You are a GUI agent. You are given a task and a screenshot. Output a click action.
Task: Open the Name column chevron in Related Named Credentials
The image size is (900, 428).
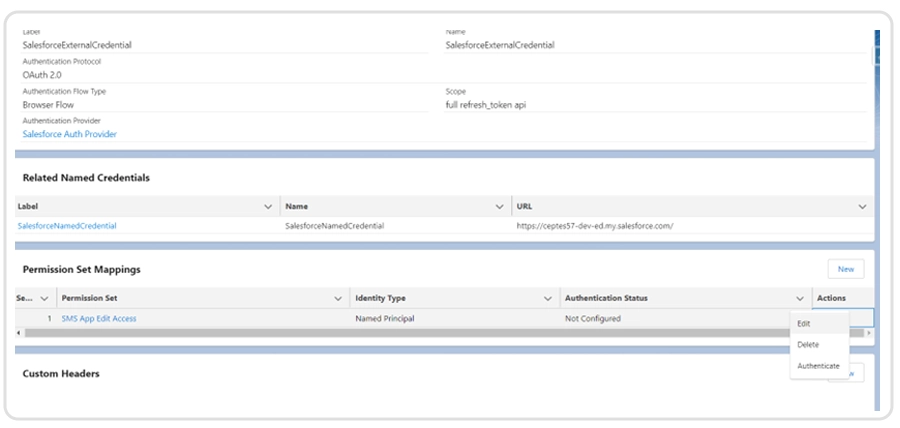point(499,206)
